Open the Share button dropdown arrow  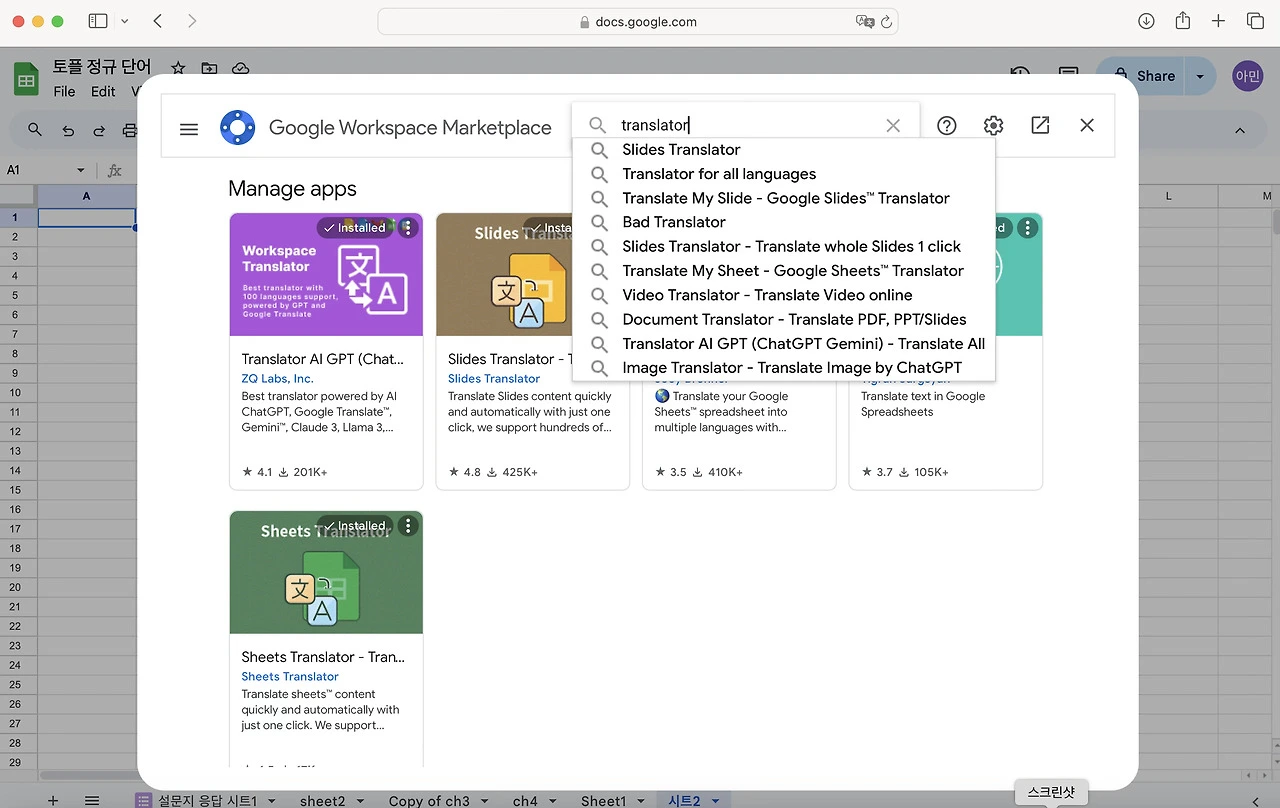coord(1200,76)
